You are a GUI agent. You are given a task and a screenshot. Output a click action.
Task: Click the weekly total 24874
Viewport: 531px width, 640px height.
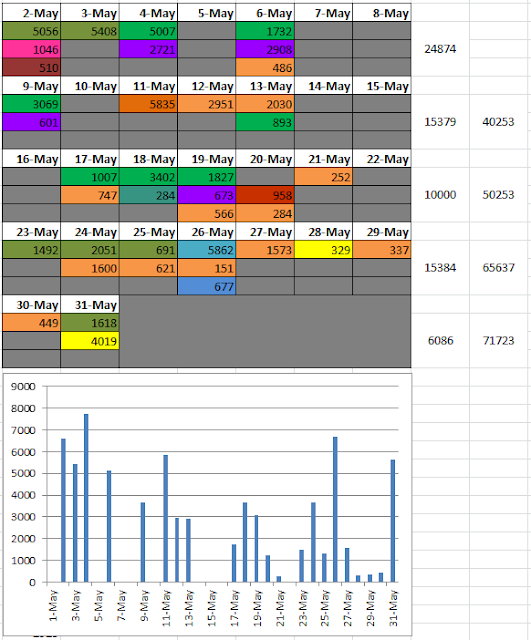440,49
